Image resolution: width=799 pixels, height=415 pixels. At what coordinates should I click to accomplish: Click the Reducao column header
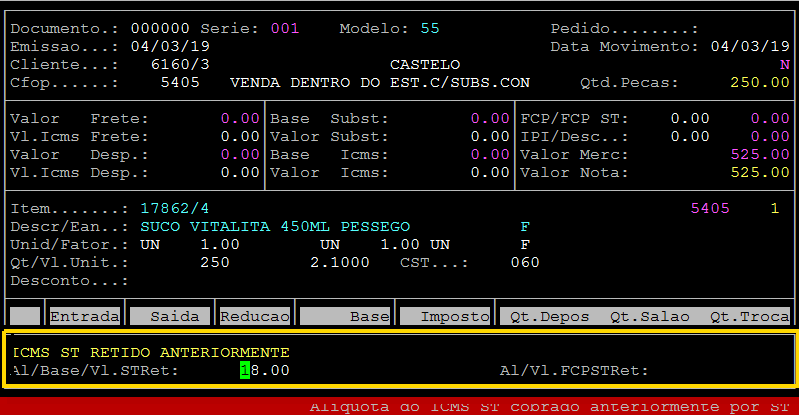point(254,316)
